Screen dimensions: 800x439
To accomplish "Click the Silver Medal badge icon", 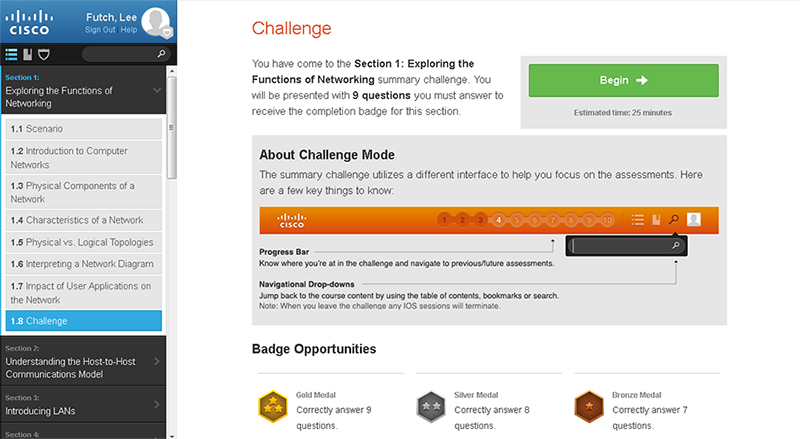I will (x=430, y=404).
